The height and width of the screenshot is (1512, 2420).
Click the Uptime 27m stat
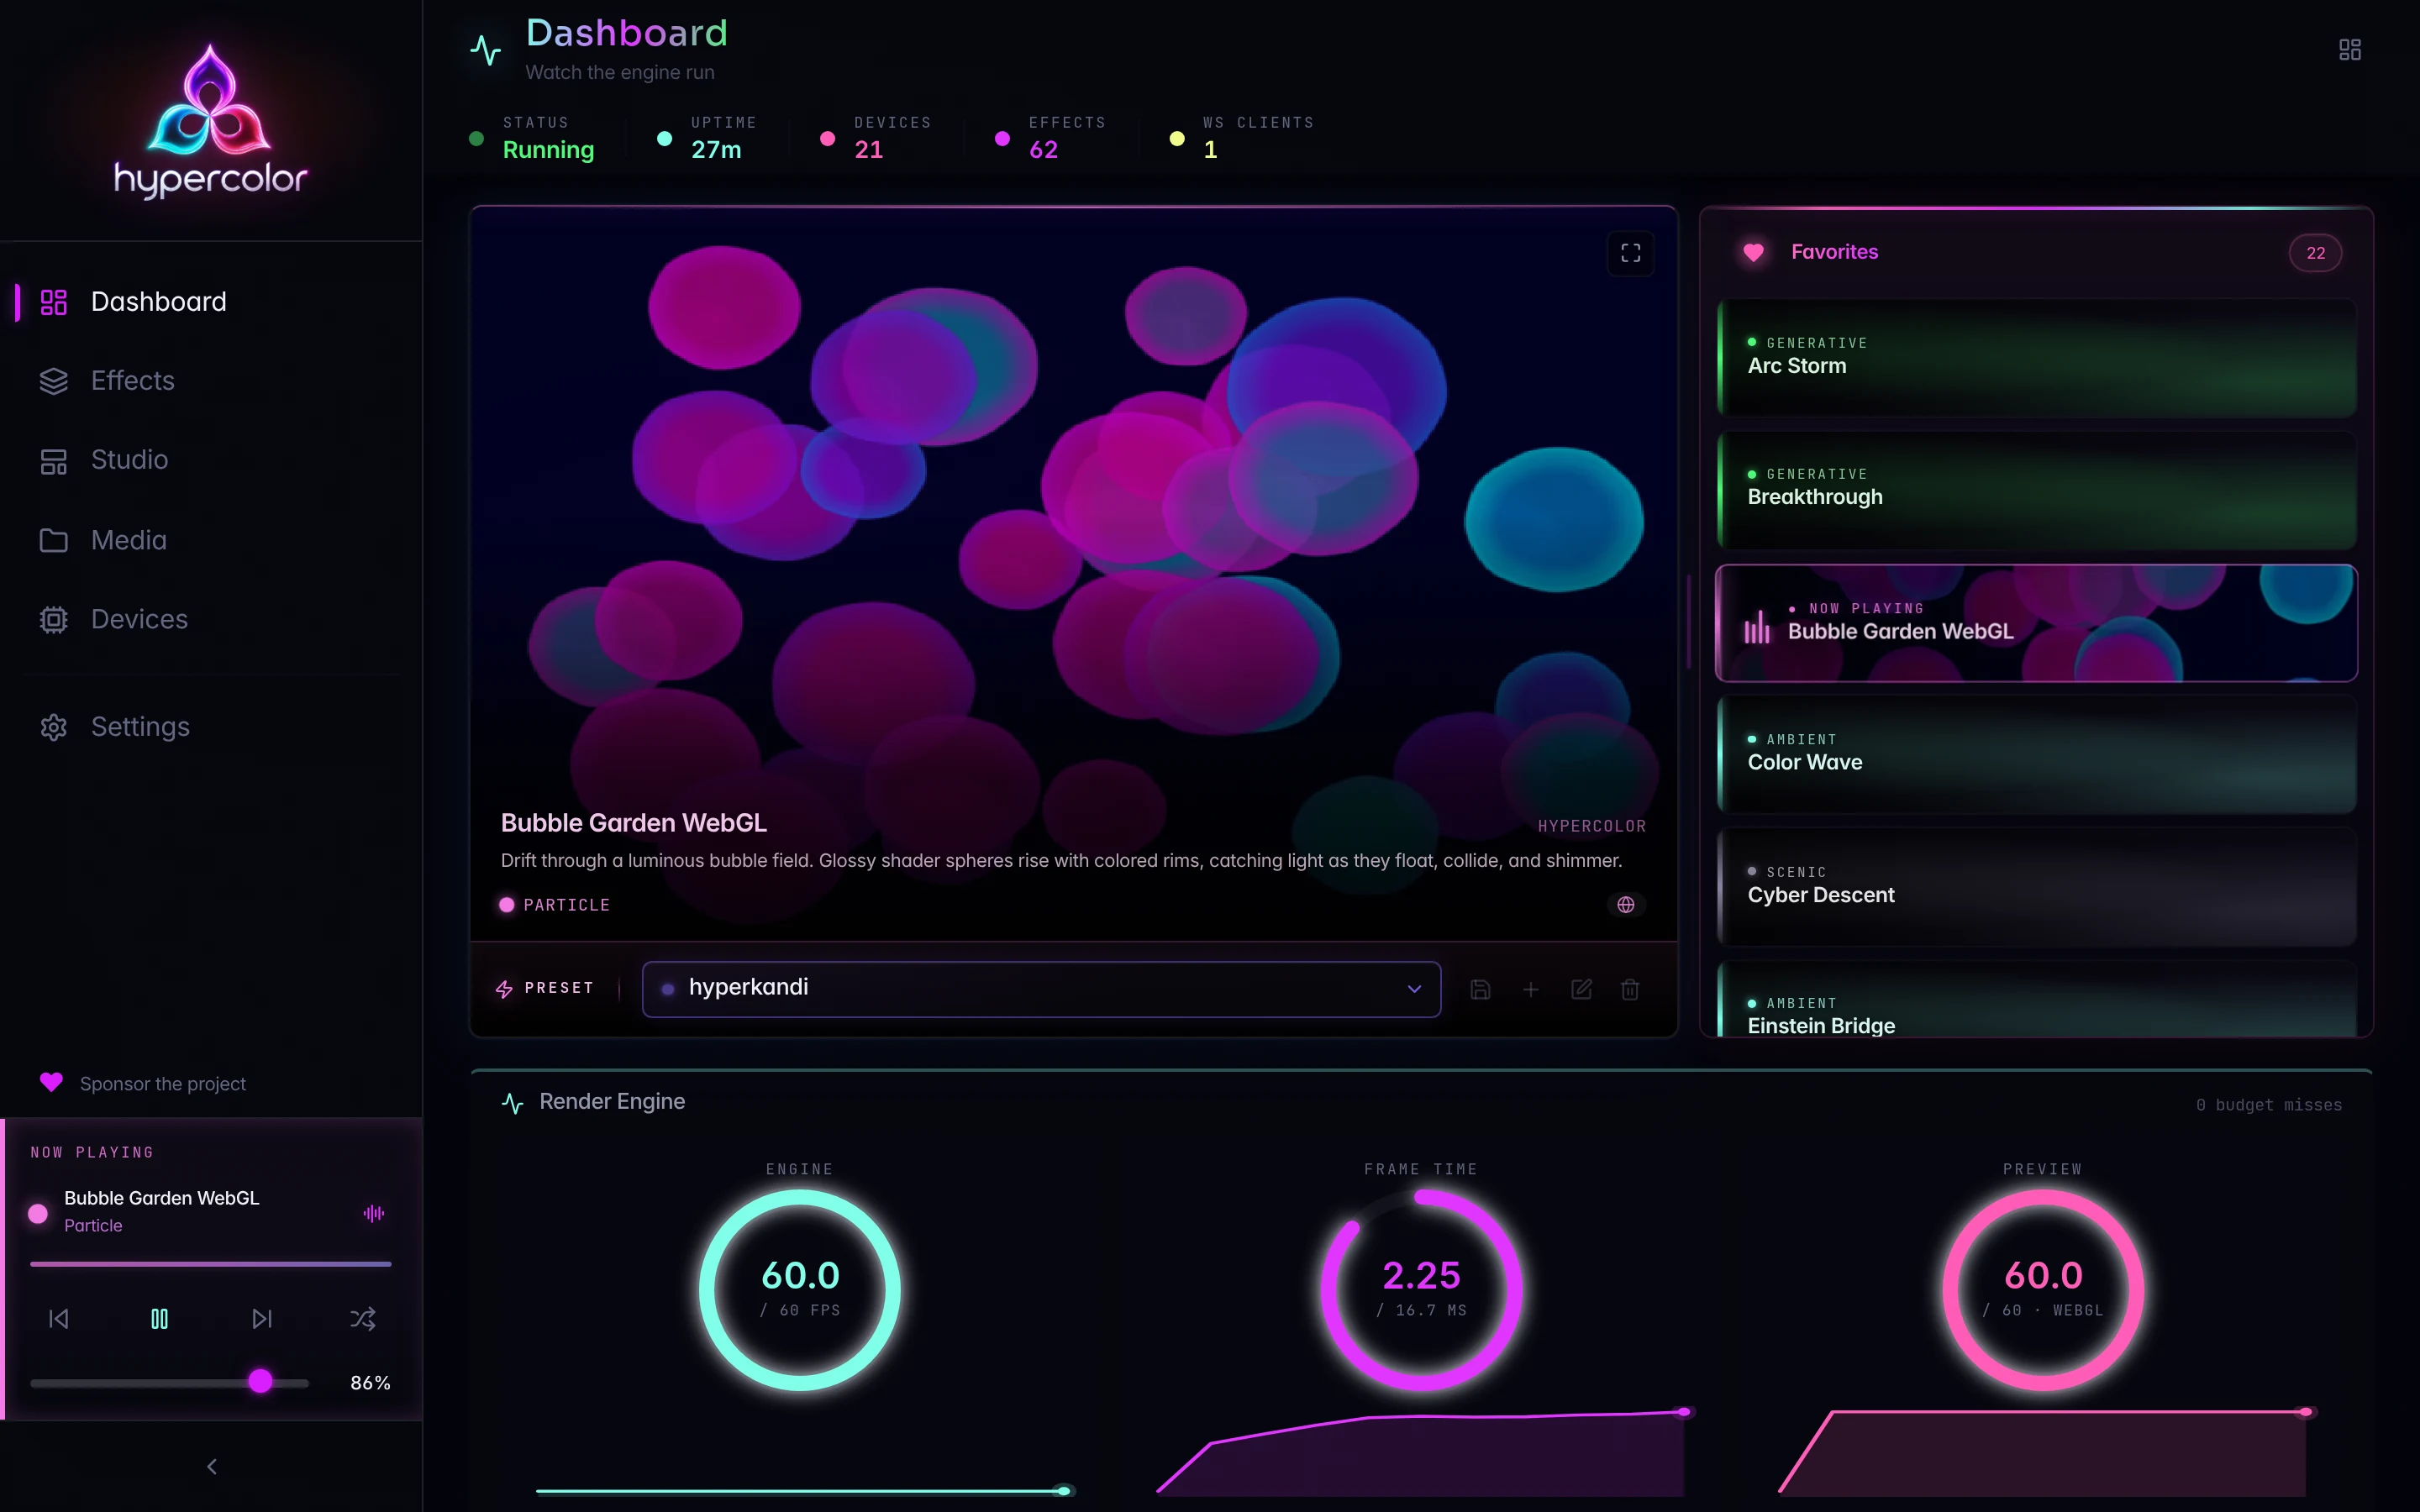coord(707,138)
